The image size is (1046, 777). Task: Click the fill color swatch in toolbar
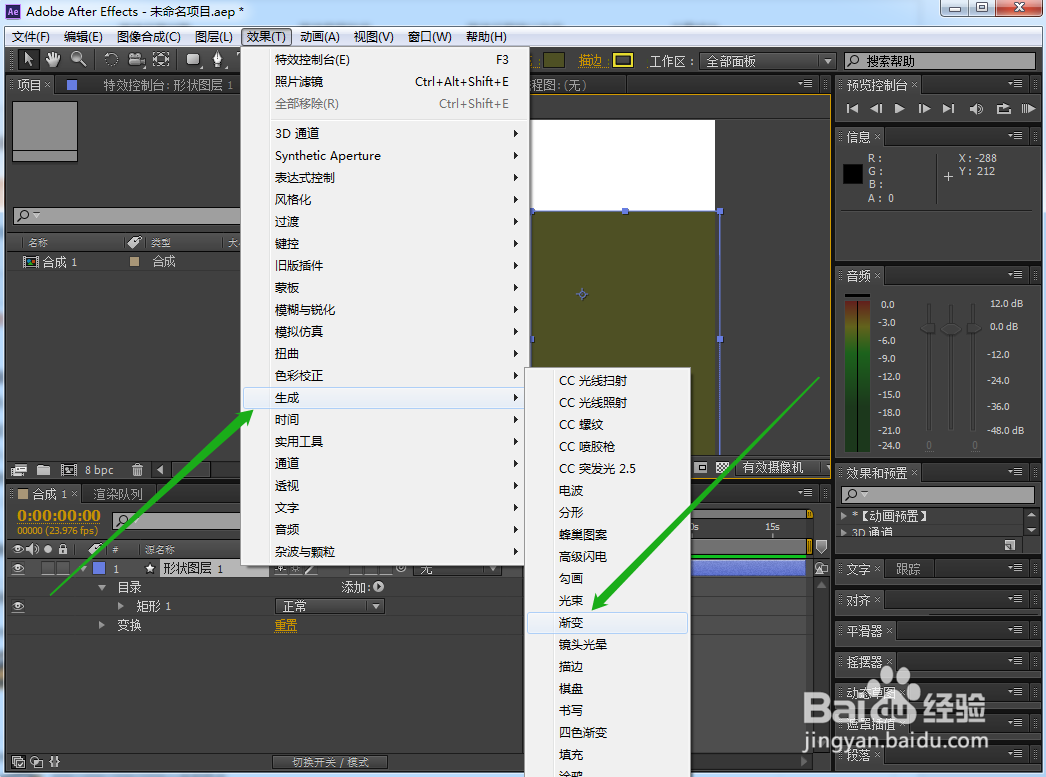pyautogui.click(x=554, y=61)
